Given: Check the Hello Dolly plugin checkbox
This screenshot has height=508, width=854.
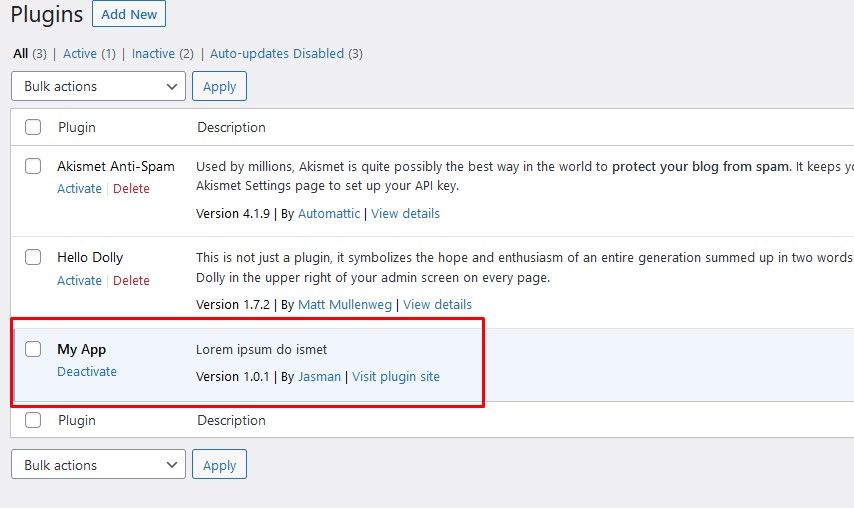Looking at the screenshot, I should click(33, 258).
